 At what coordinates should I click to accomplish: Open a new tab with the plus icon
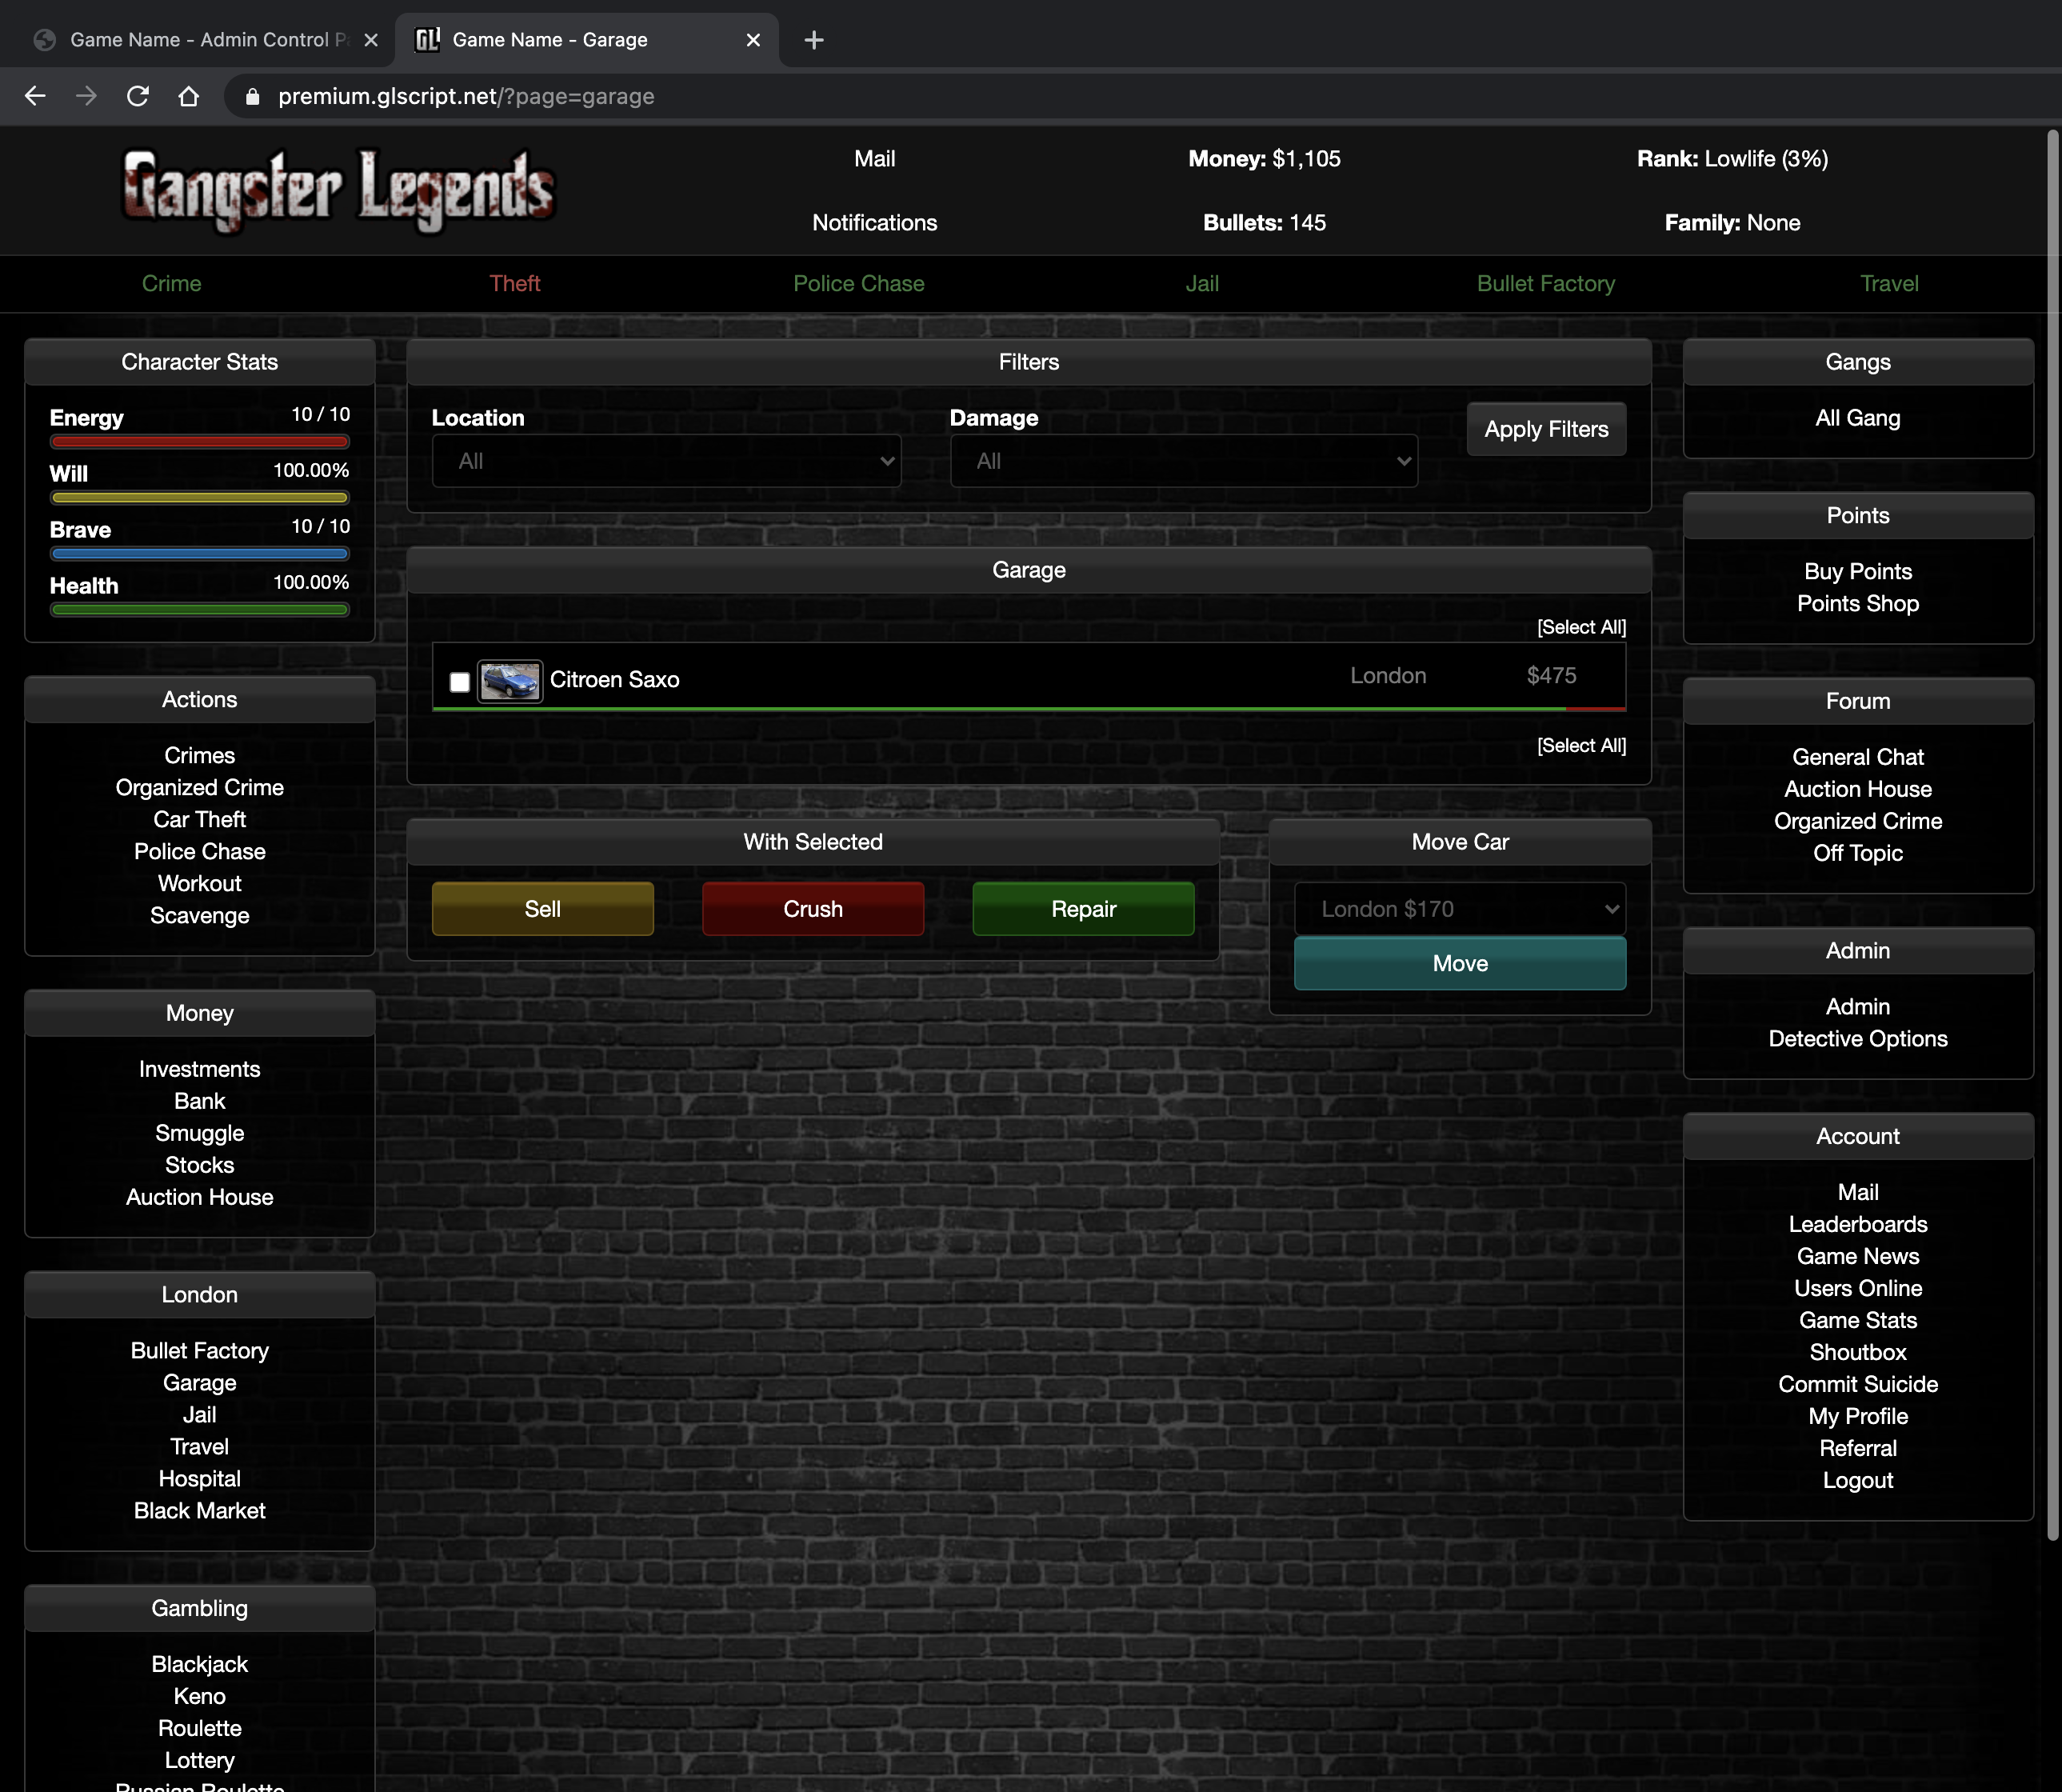coord(814,40)
